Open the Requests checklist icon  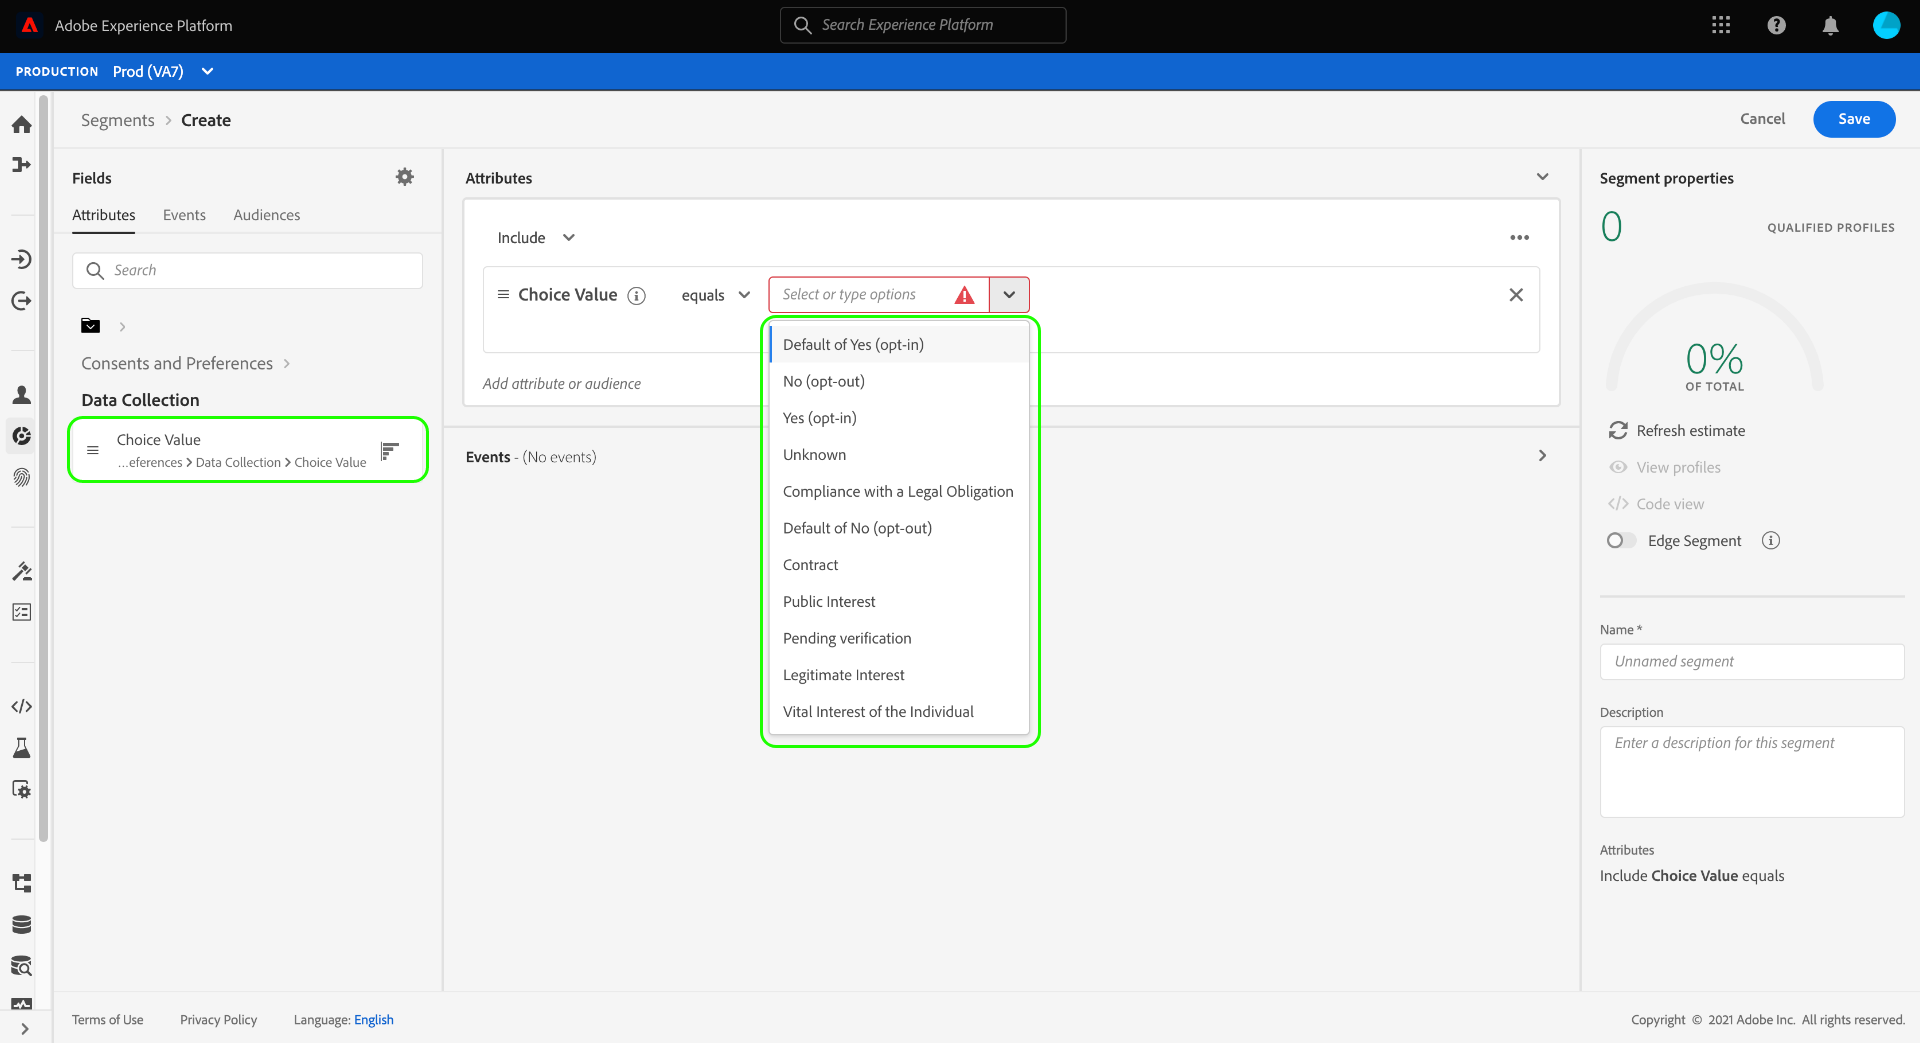pos(21,612)
